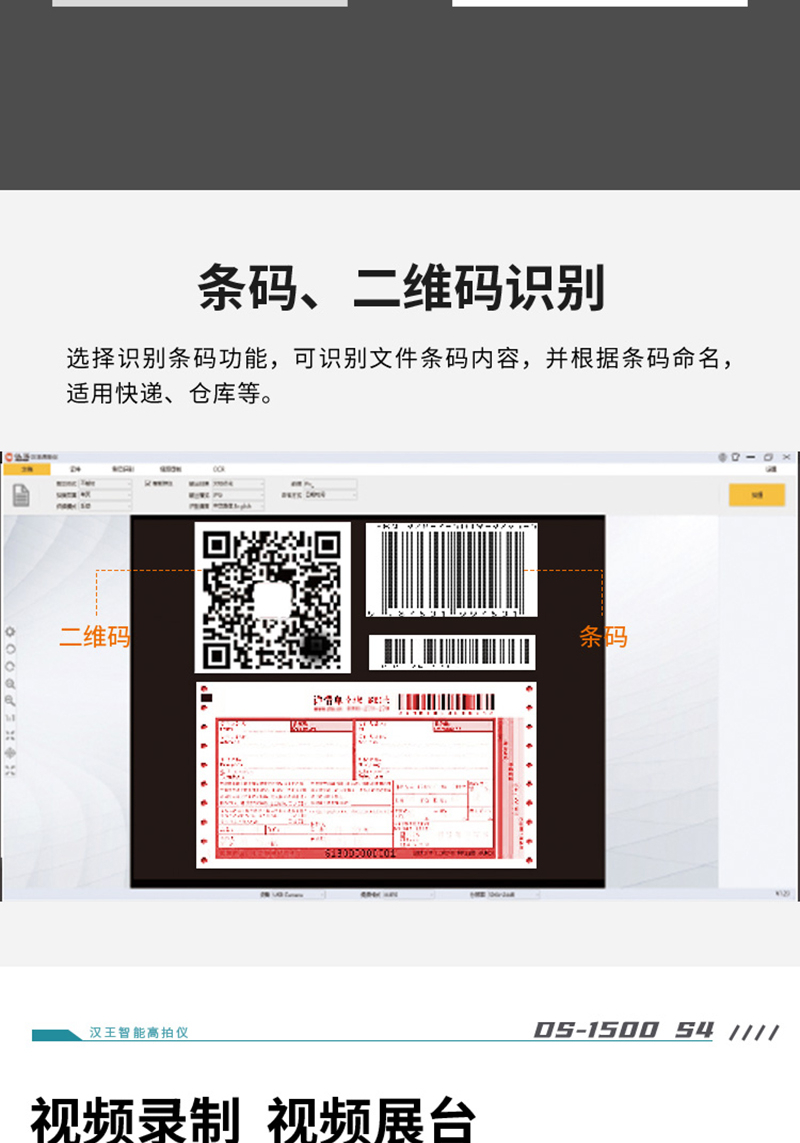Open the middle tab of the five ribbon tabs
800x1143 pixels.
(123, 469)
